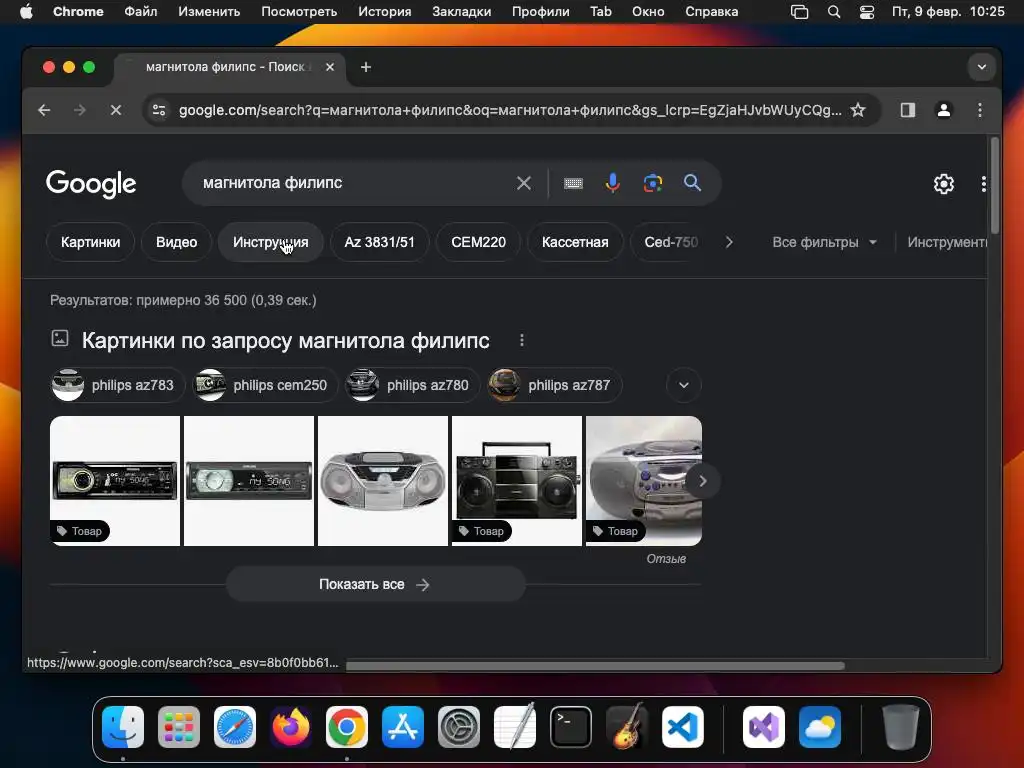Open the silver boombox image thumbnail

[383, 481]
